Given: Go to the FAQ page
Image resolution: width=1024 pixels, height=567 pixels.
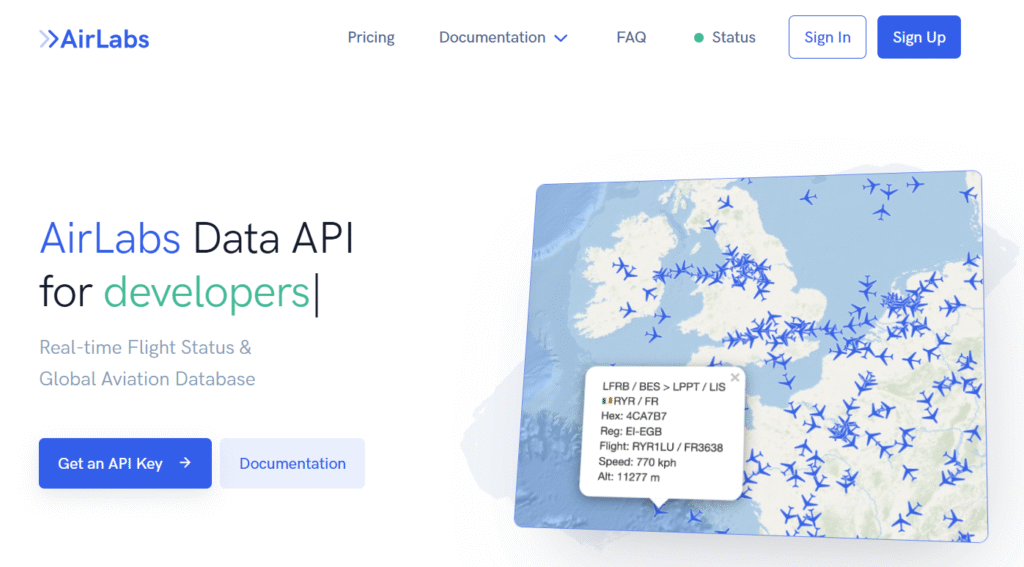Looking at the screenshot, I should (x=631, y=38).
